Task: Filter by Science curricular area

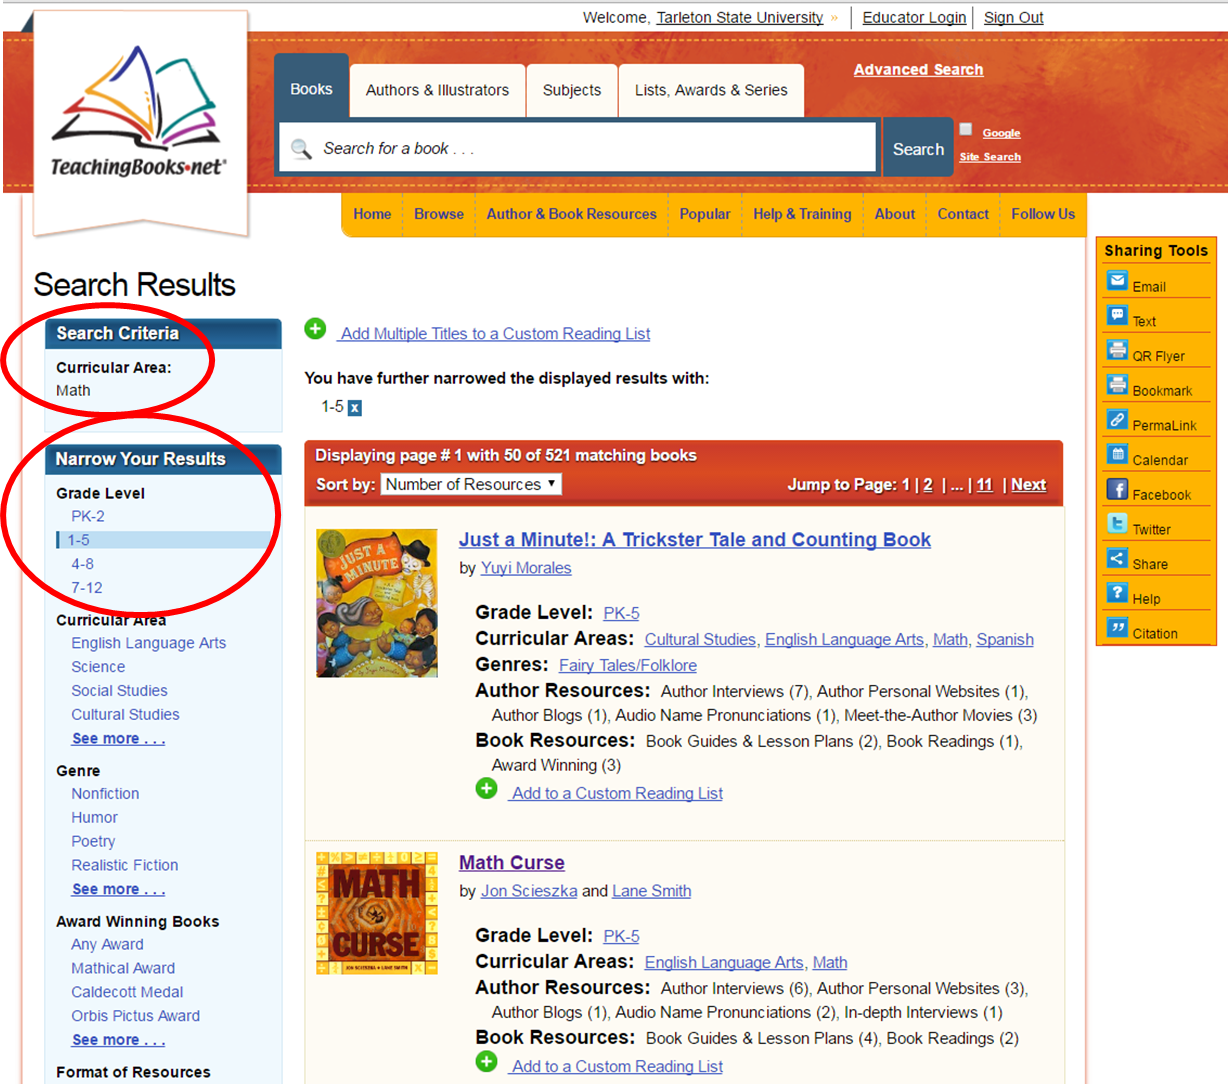Action: pos(98,667)
